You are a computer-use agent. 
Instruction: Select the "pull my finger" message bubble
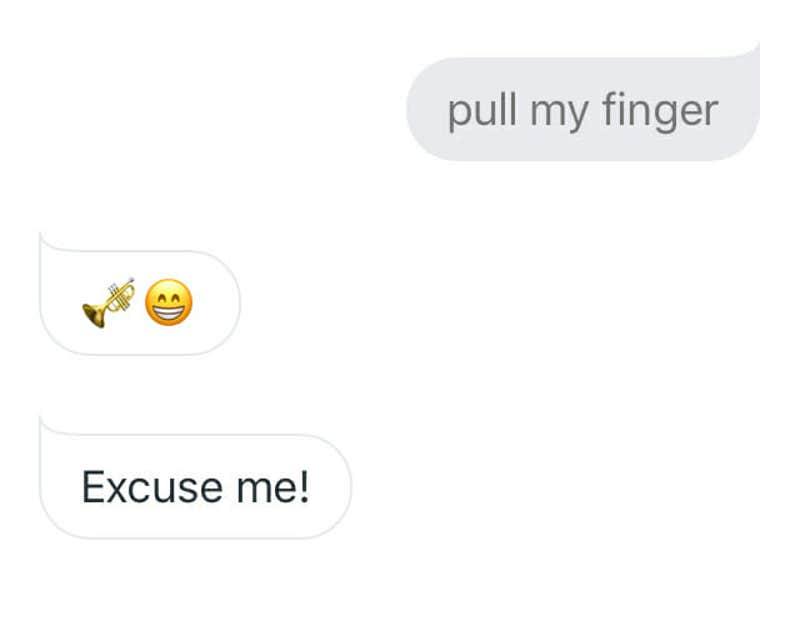pyautogui.click(x=582, y=109)
